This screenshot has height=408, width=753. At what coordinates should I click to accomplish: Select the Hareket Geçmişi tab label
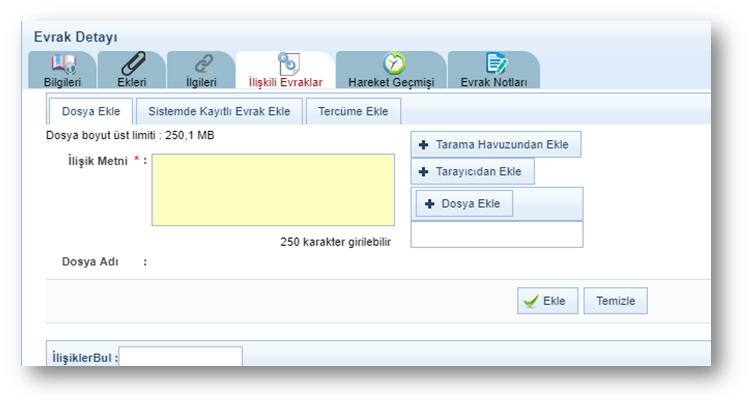coord(391,83)
